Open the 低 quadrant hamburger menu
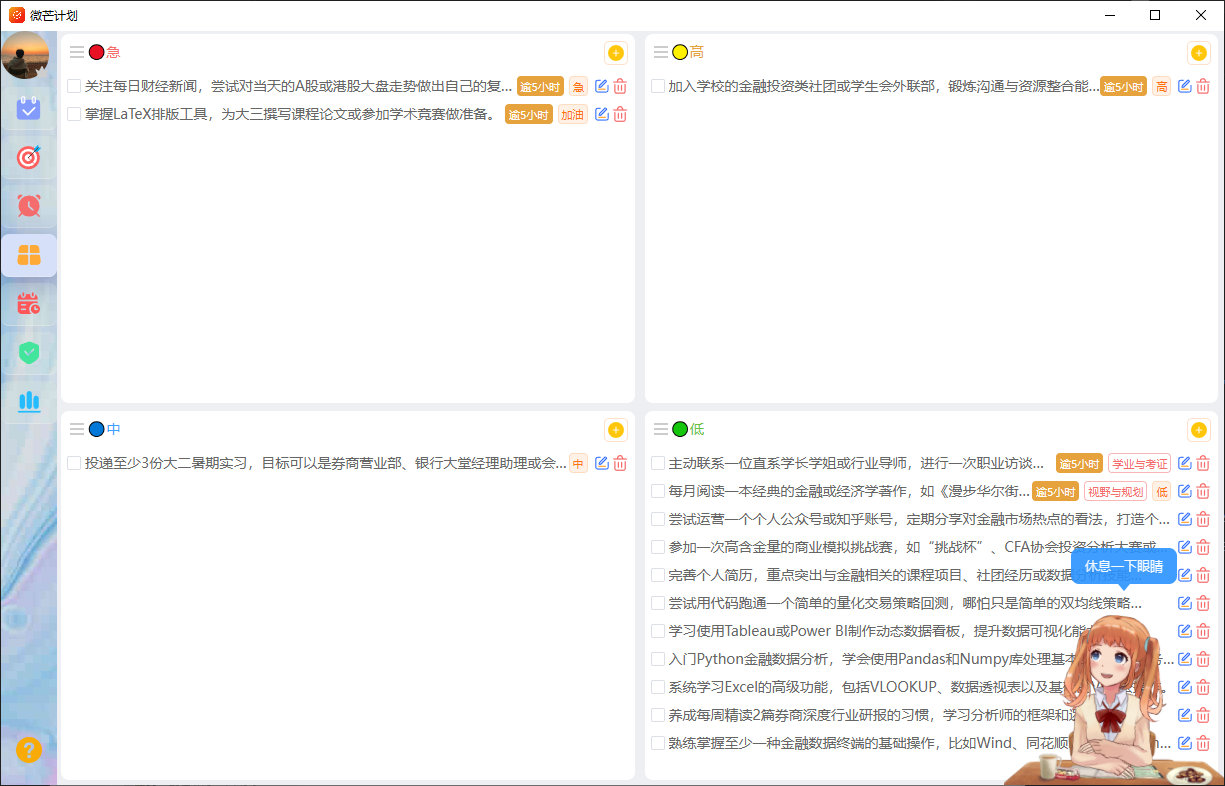1225x786 pixels. (661, 429)
